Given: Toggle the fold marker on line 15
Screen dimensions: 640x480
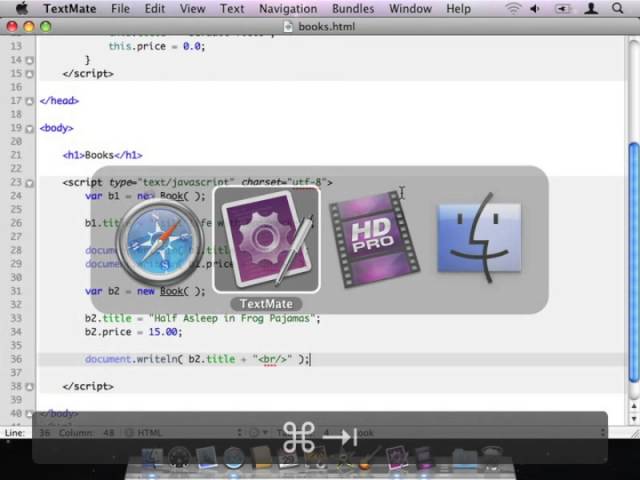Looking at the screenshot, I should click(29, 74).
